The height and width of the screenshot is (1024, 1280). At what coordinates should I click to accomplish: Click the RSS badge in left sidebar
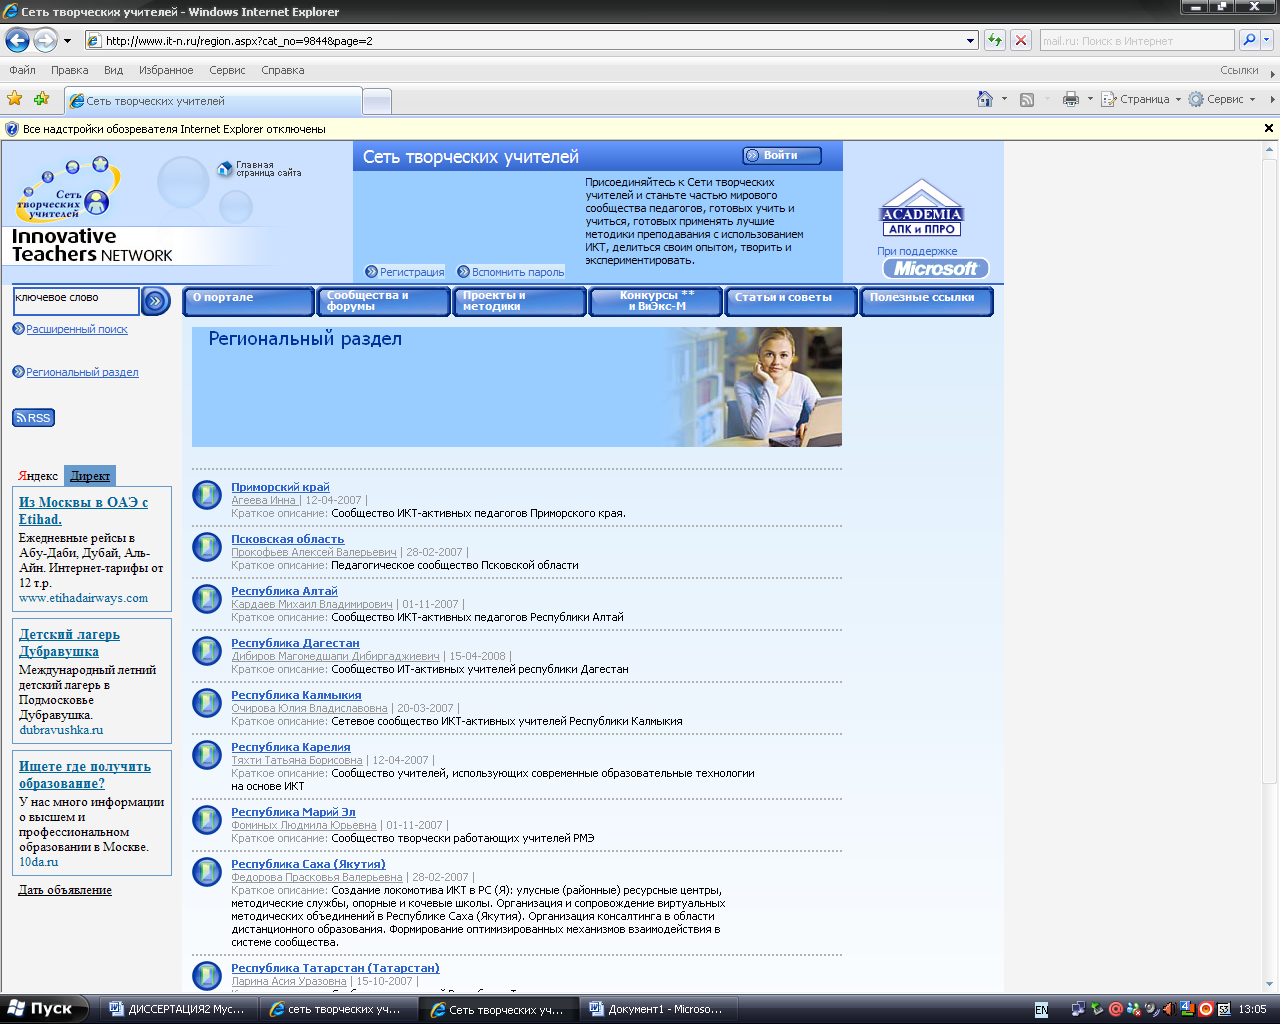pos(34,418)
